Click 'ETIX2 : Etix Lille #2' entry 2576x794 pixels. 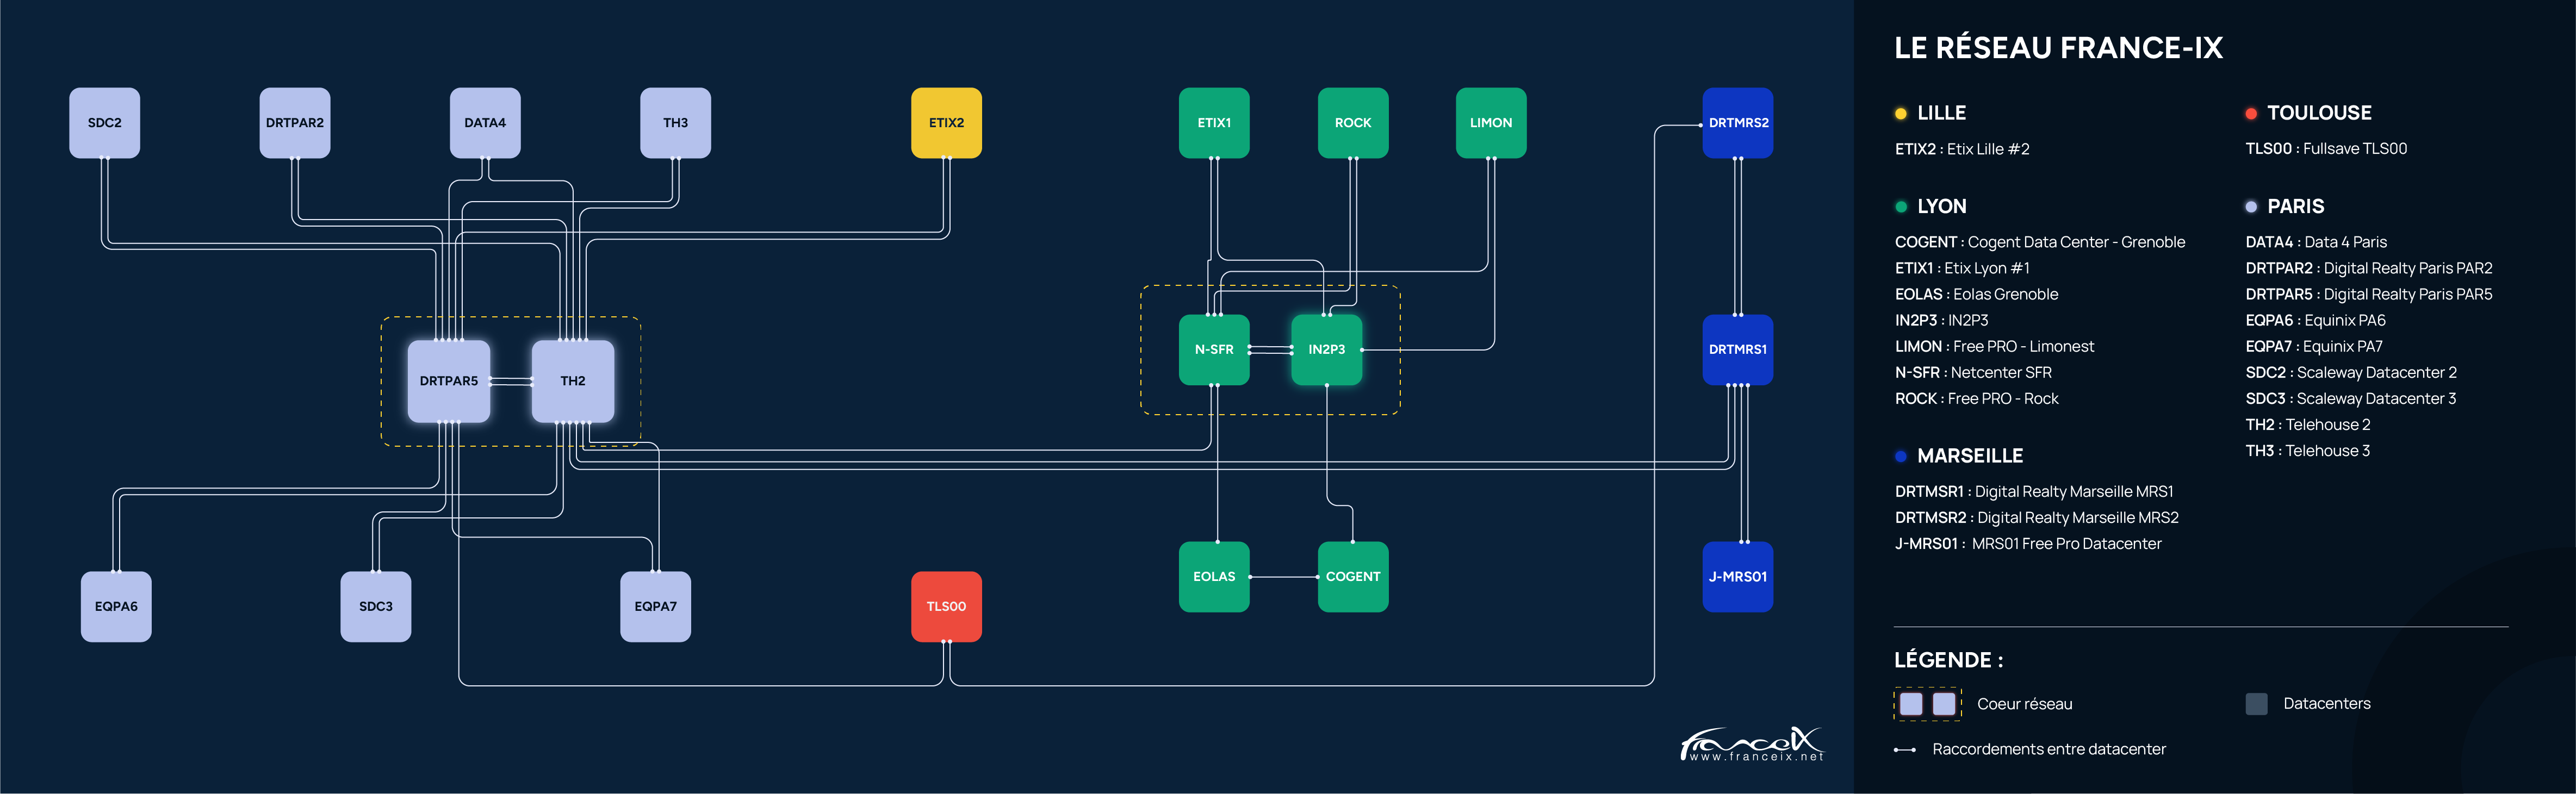click(1962, 149)
